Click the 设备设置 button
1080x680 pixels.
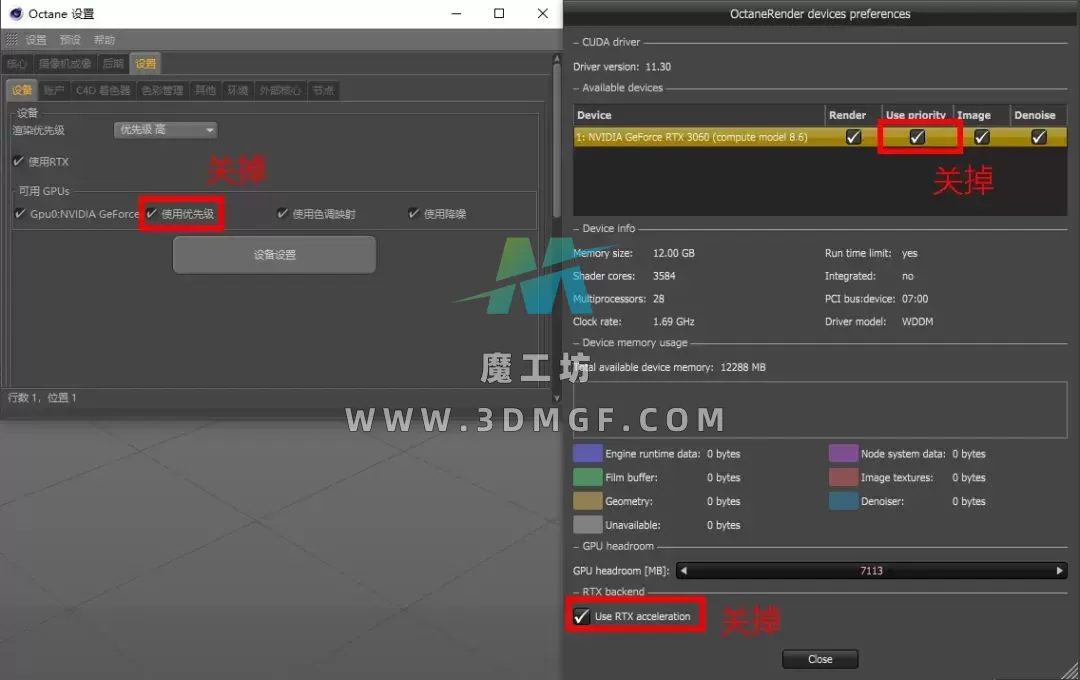click(x=274, y=255)
